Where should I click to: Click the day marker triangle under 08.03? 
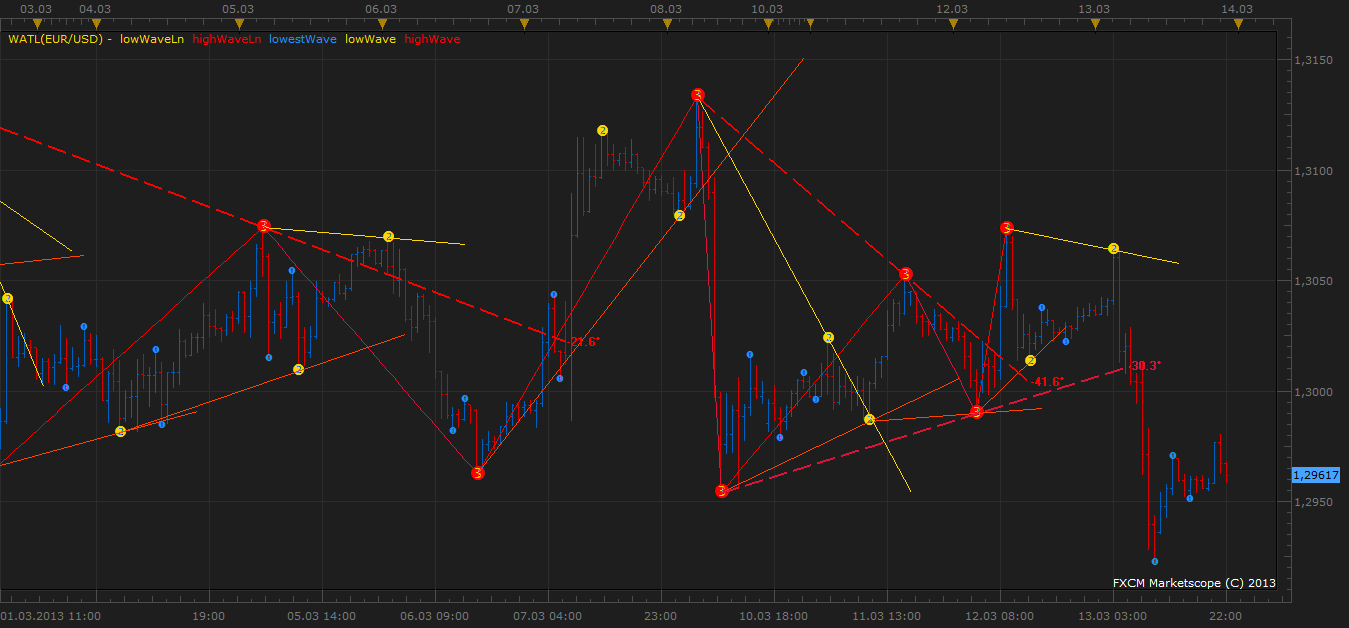pyautogui.click(x=667, y=24)
